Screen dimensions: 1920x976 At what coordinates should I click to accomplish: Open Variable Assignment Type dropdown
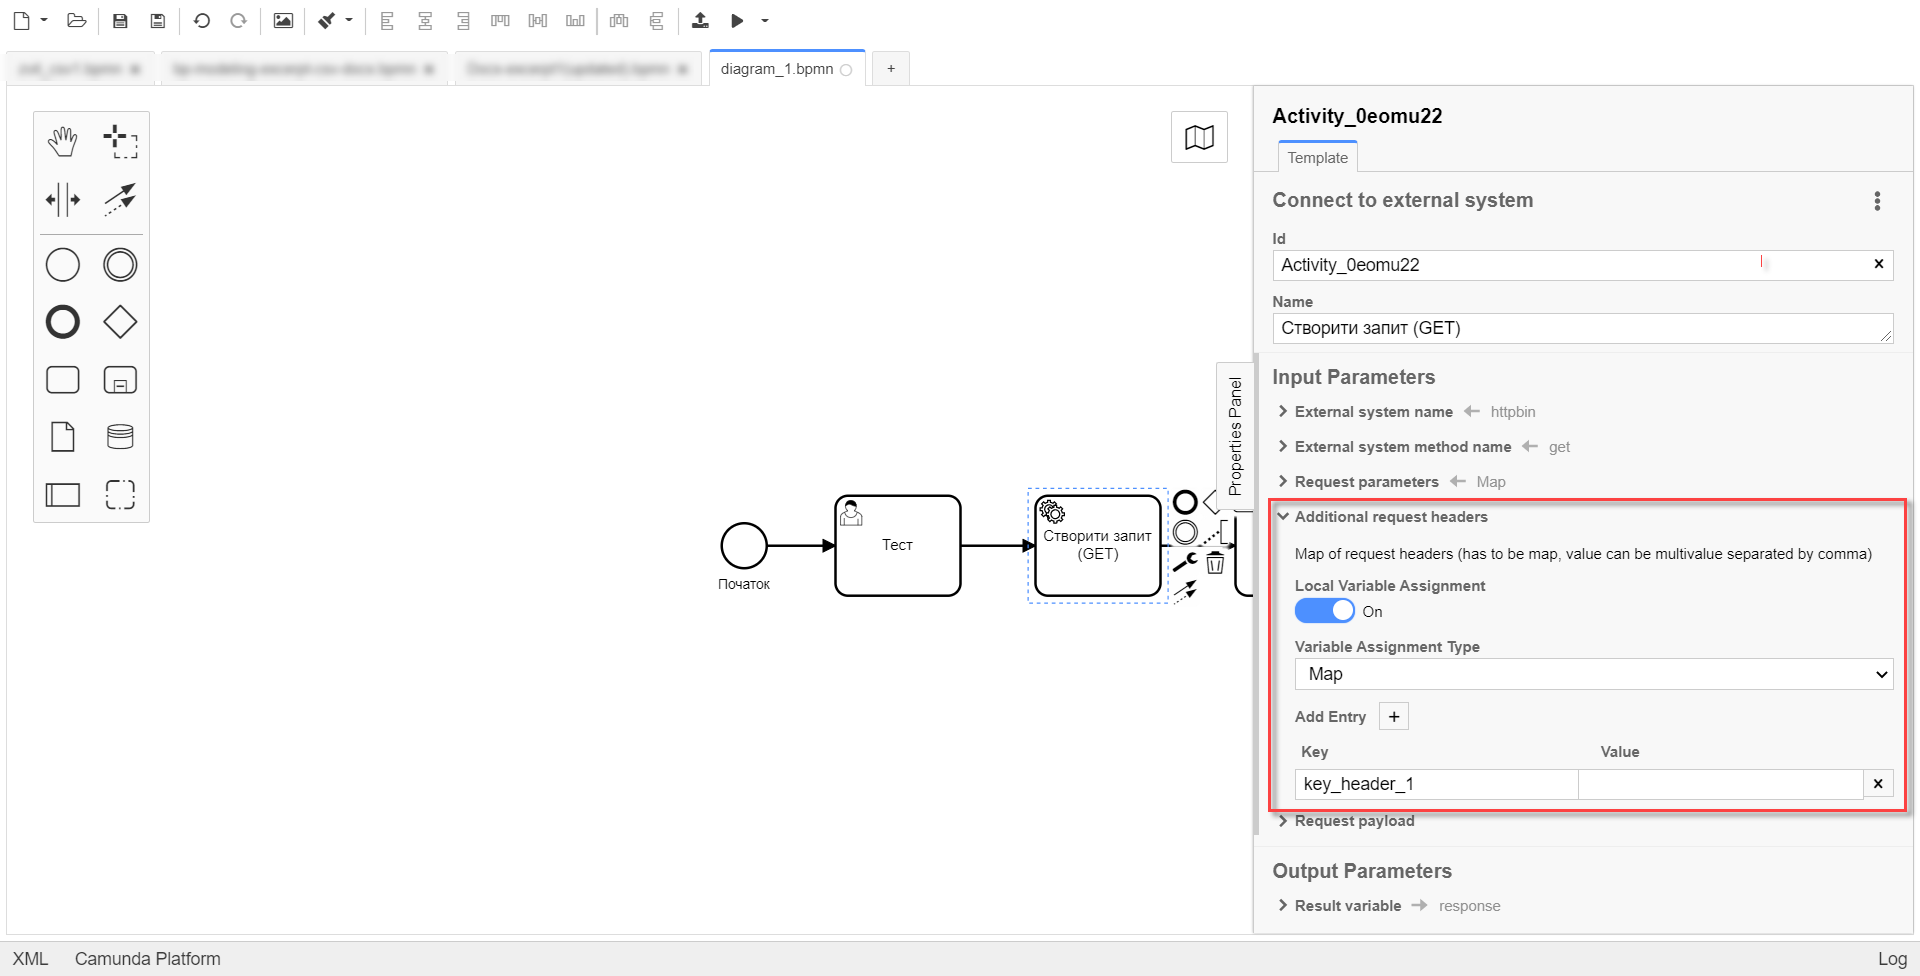click(x=1594, y=674)
